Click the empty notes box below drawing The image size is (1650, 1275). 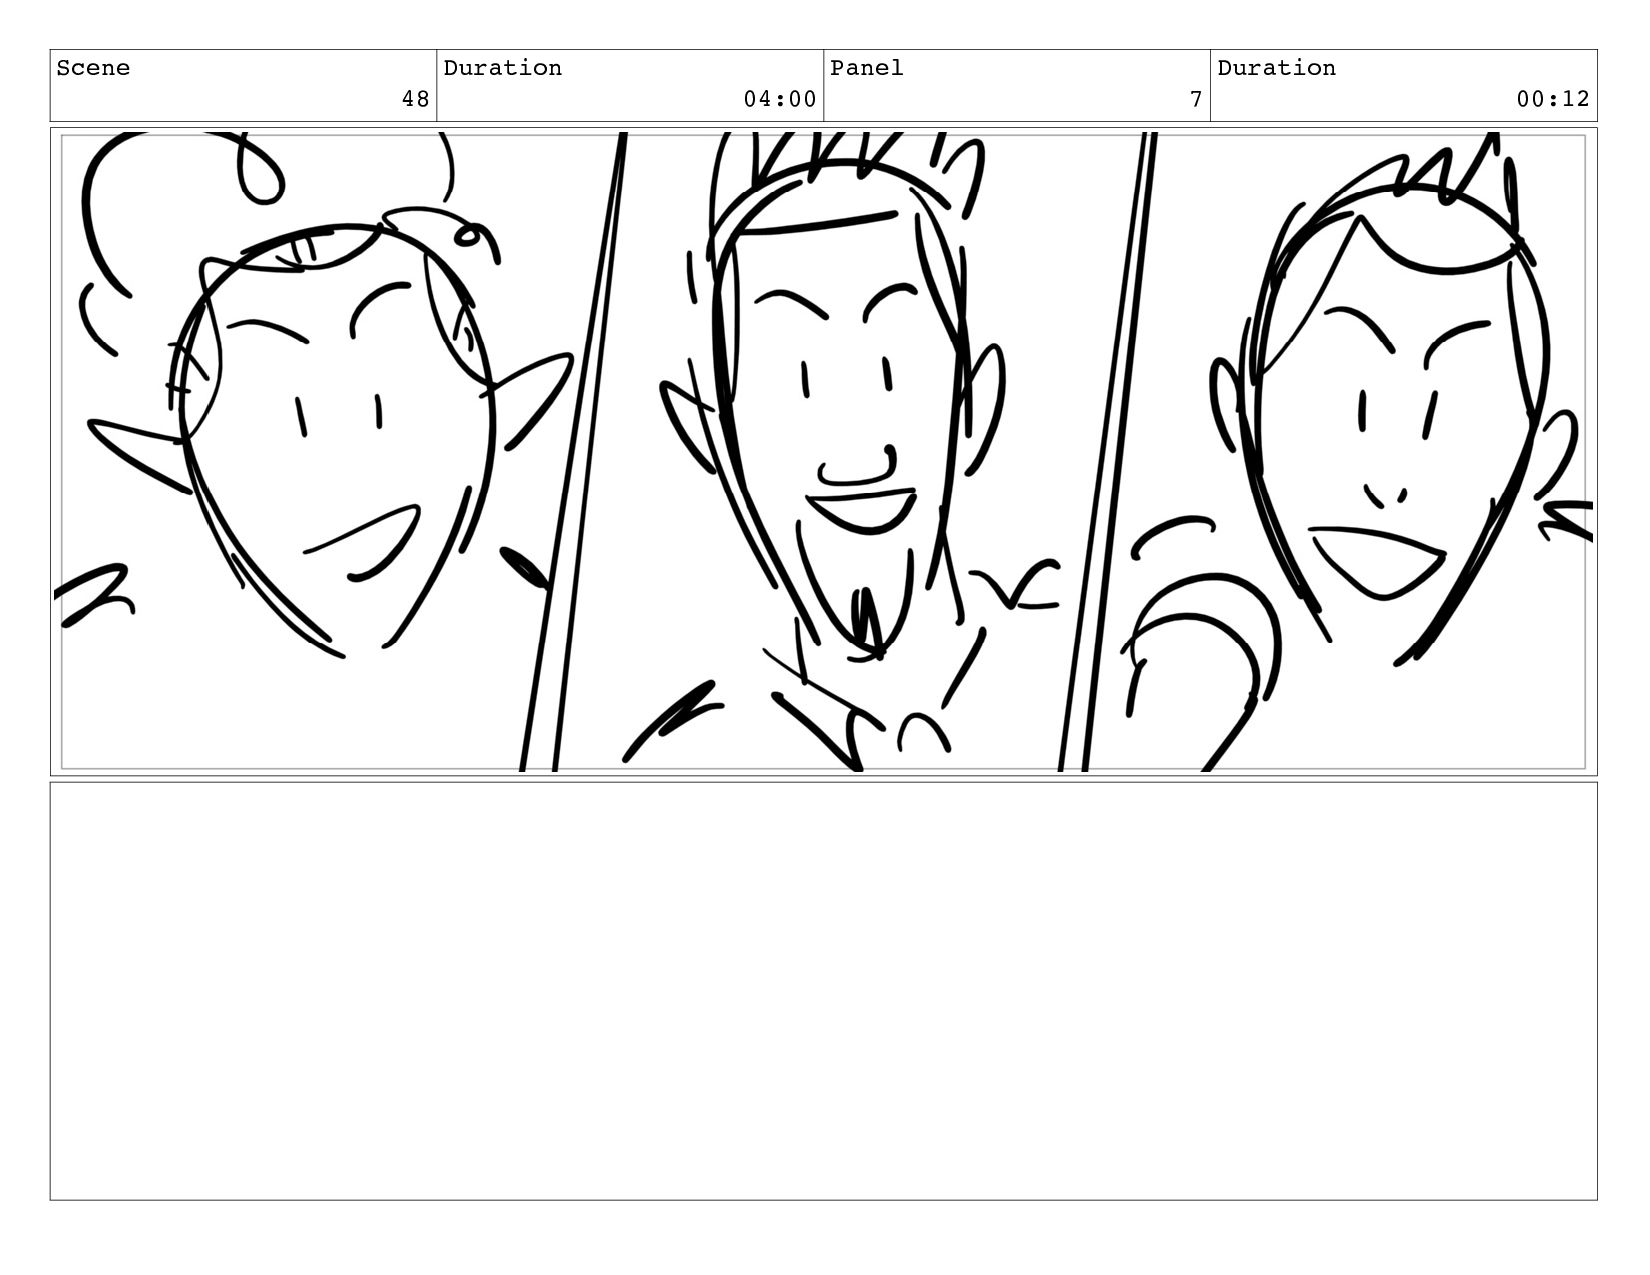824,991
